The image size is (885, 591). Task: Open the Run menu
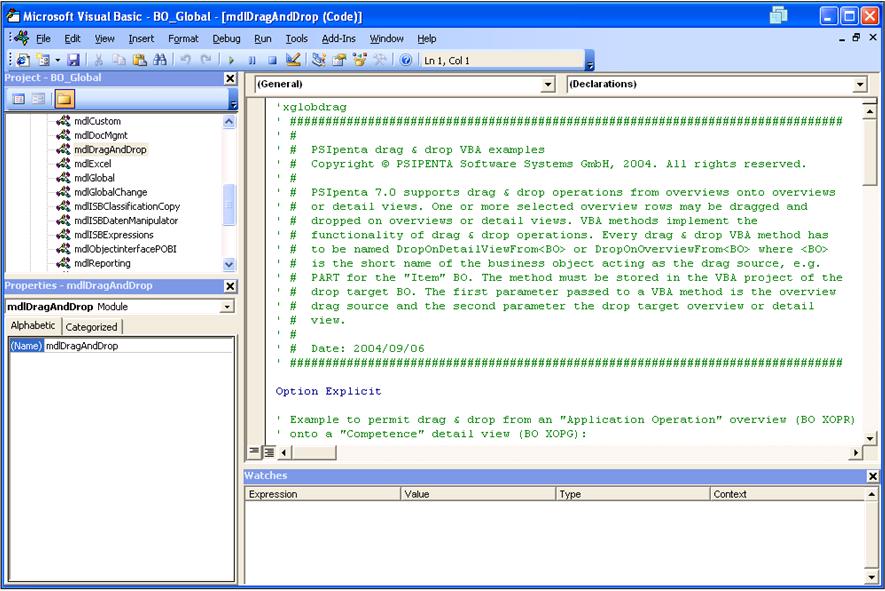[262, 38]
